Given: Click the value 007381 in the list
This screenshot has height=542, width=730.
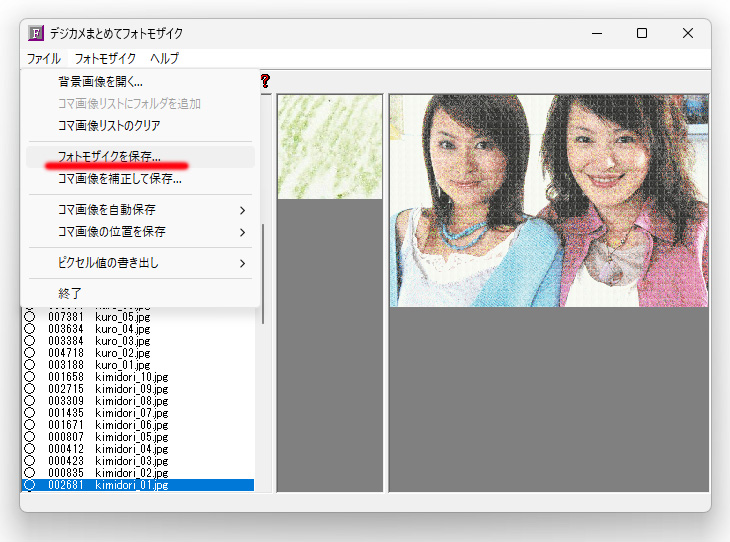Looking at the screenshot, I should (66, 317).
